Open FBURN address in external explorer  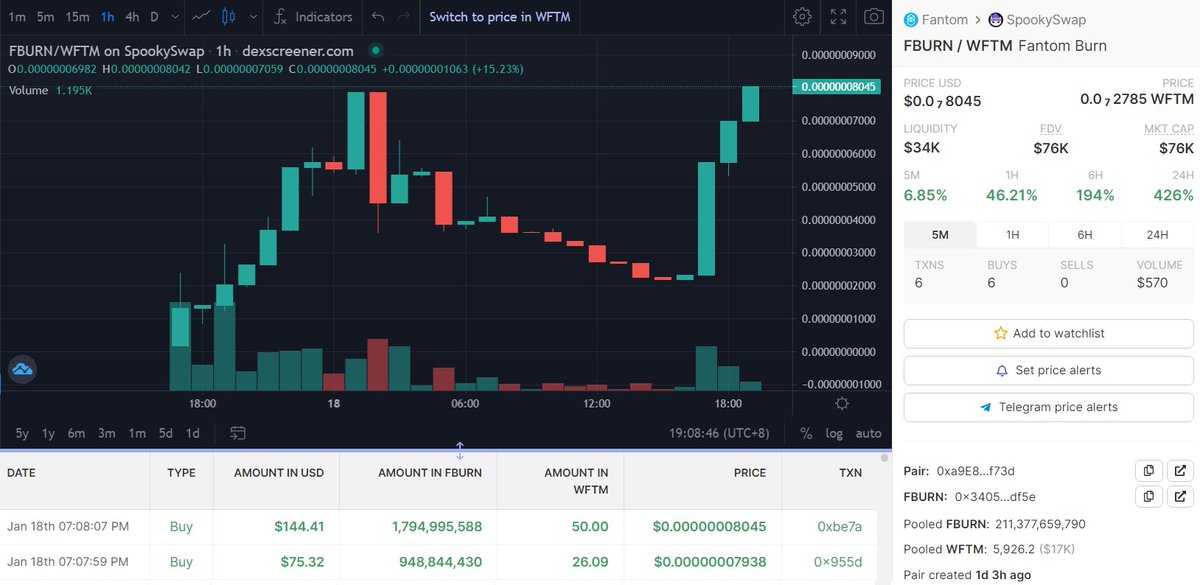1180,496
